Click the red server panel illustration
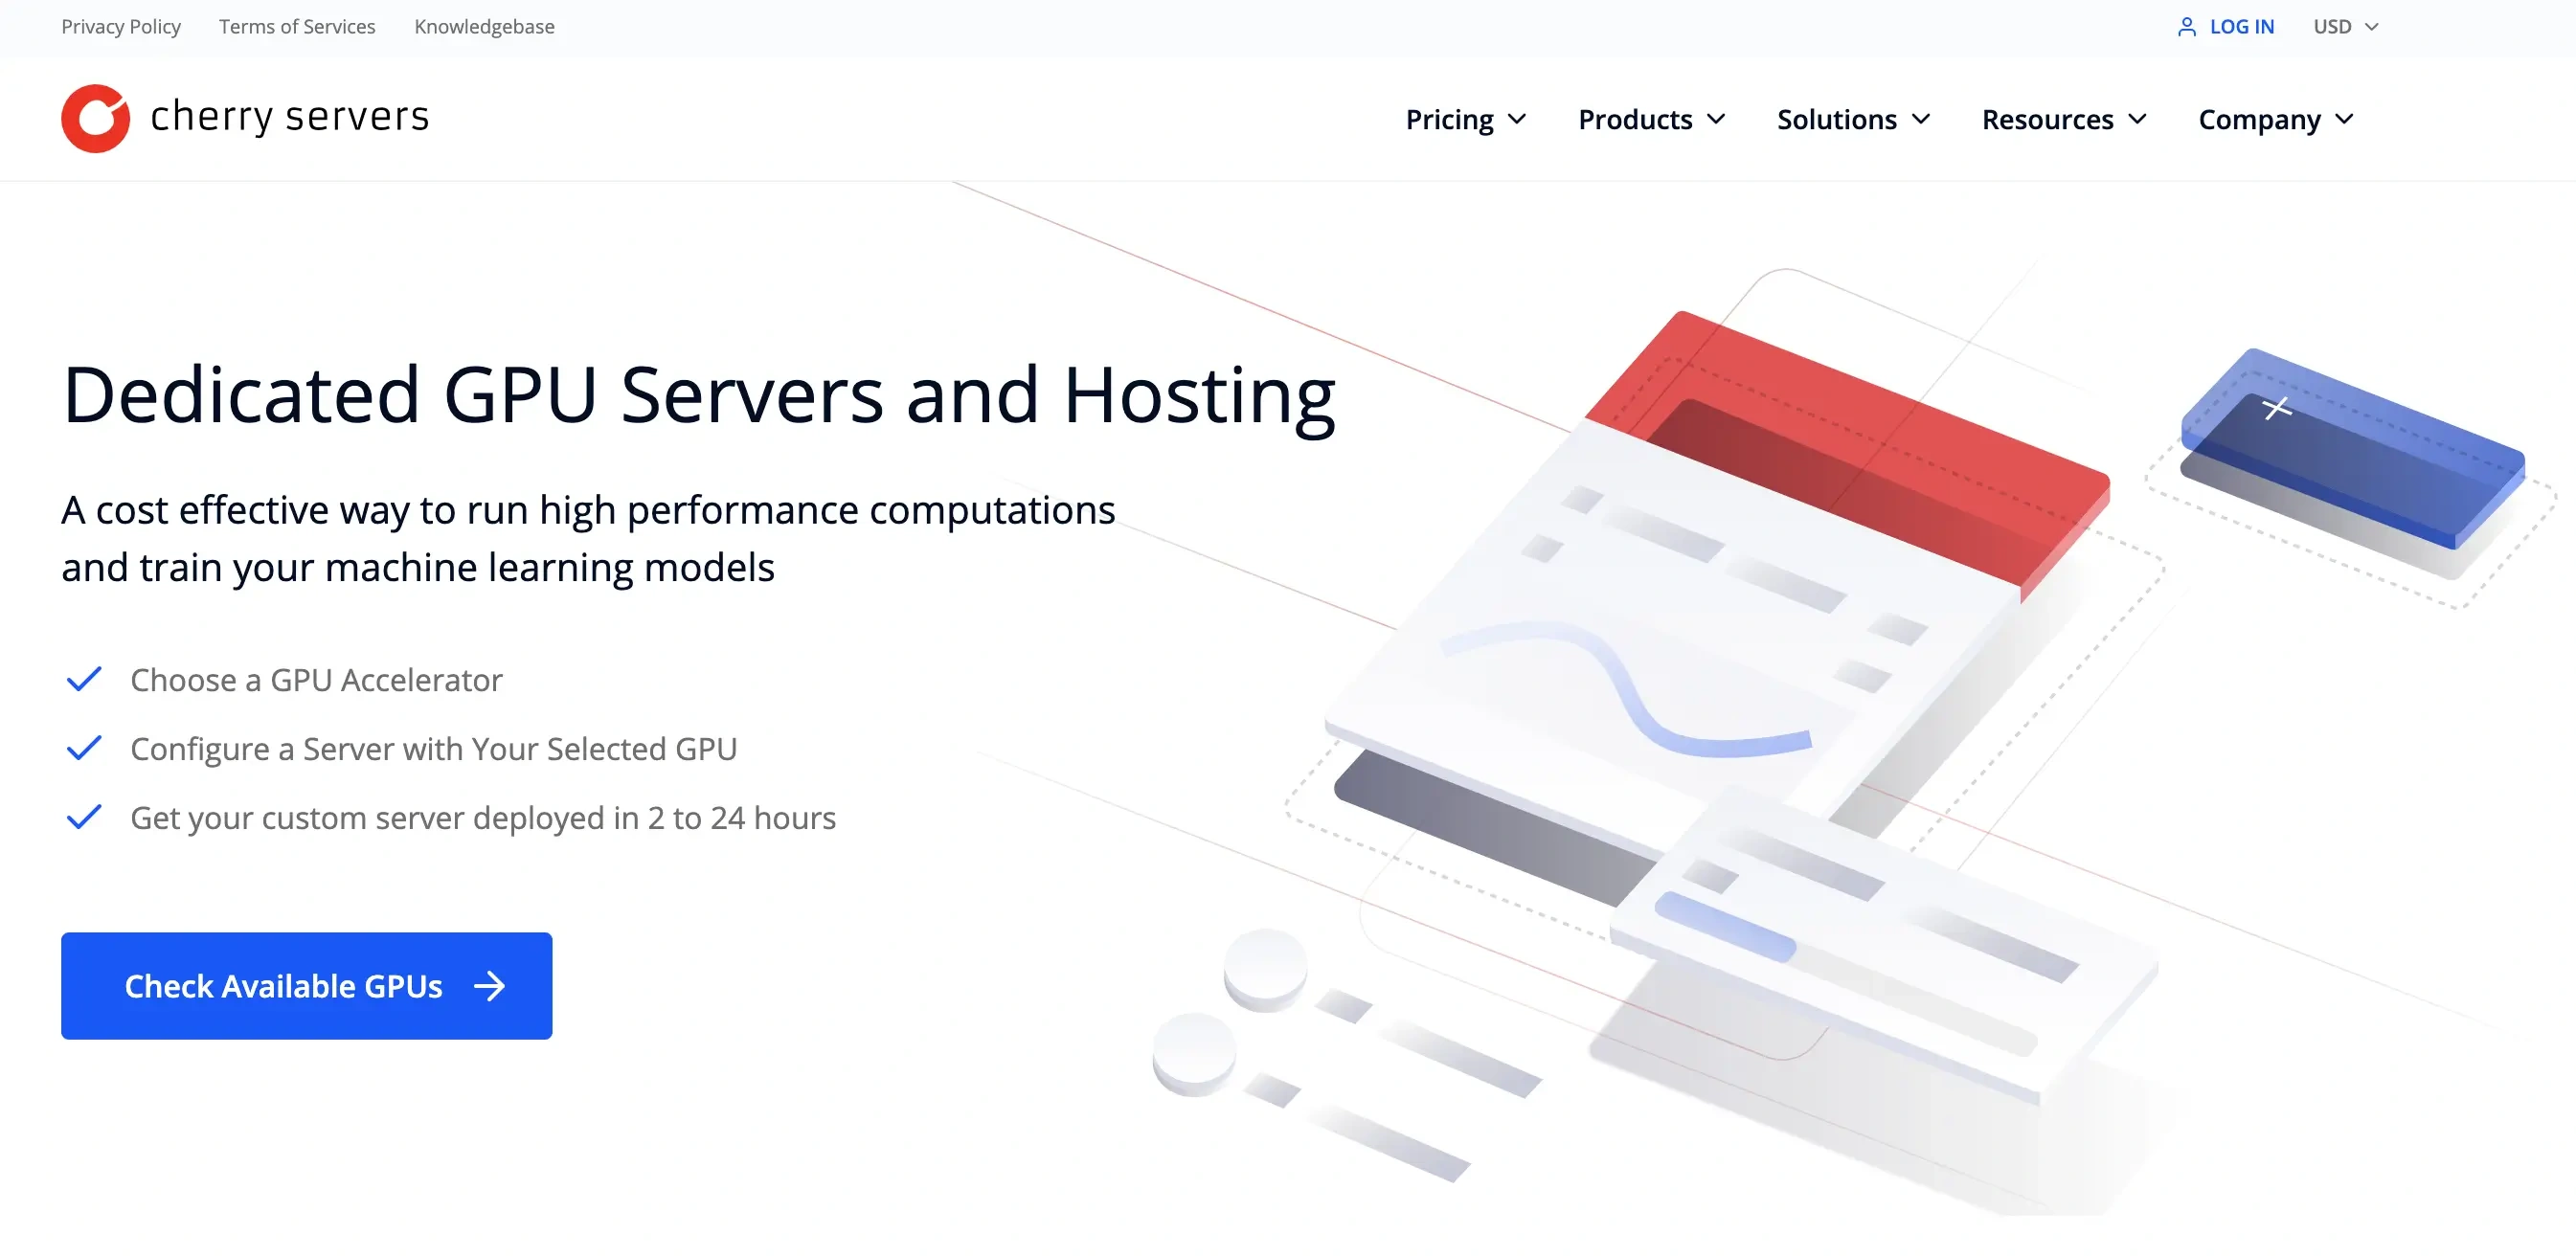Viewport: 2576px width, 1256px height. pyautogui.click(x=1850, y=440)
